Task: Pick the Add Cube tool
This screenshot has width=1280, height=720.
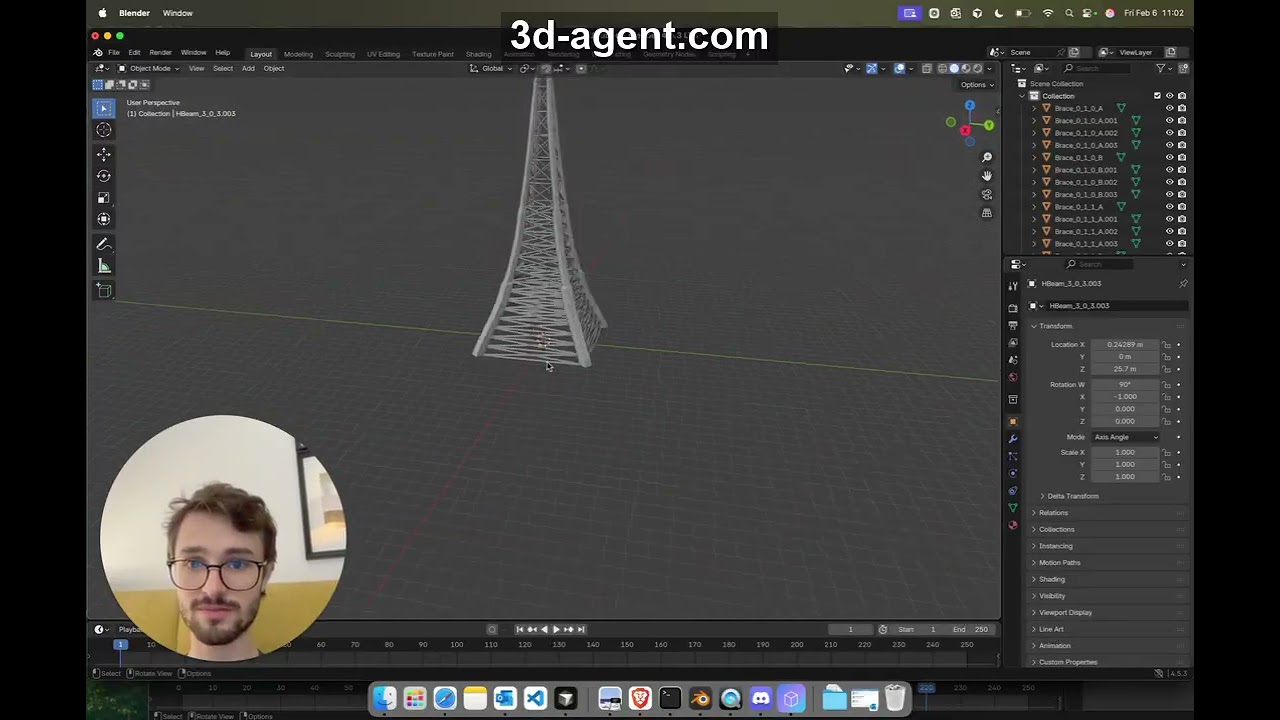Action: coord(104,290)
